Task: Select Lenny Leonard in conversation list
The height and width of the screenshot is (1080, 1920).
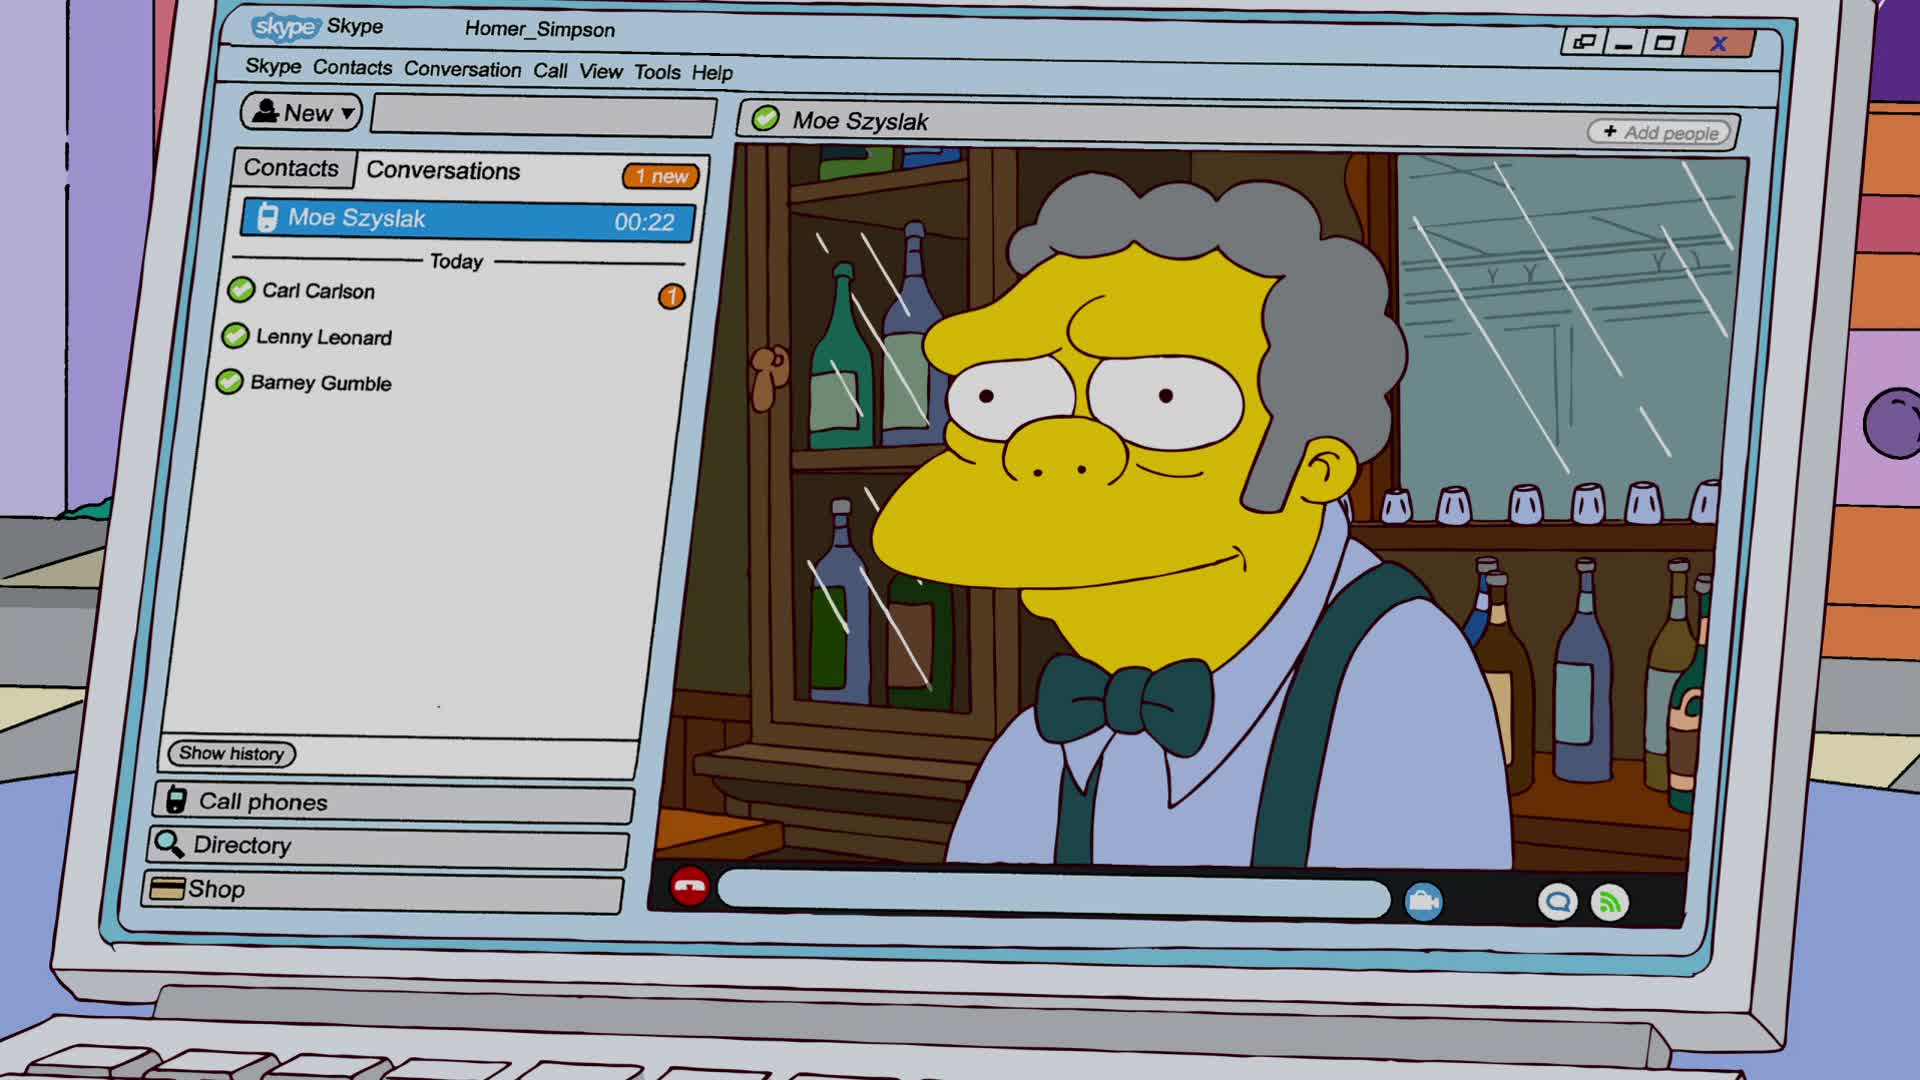Action: click(323, 337)
